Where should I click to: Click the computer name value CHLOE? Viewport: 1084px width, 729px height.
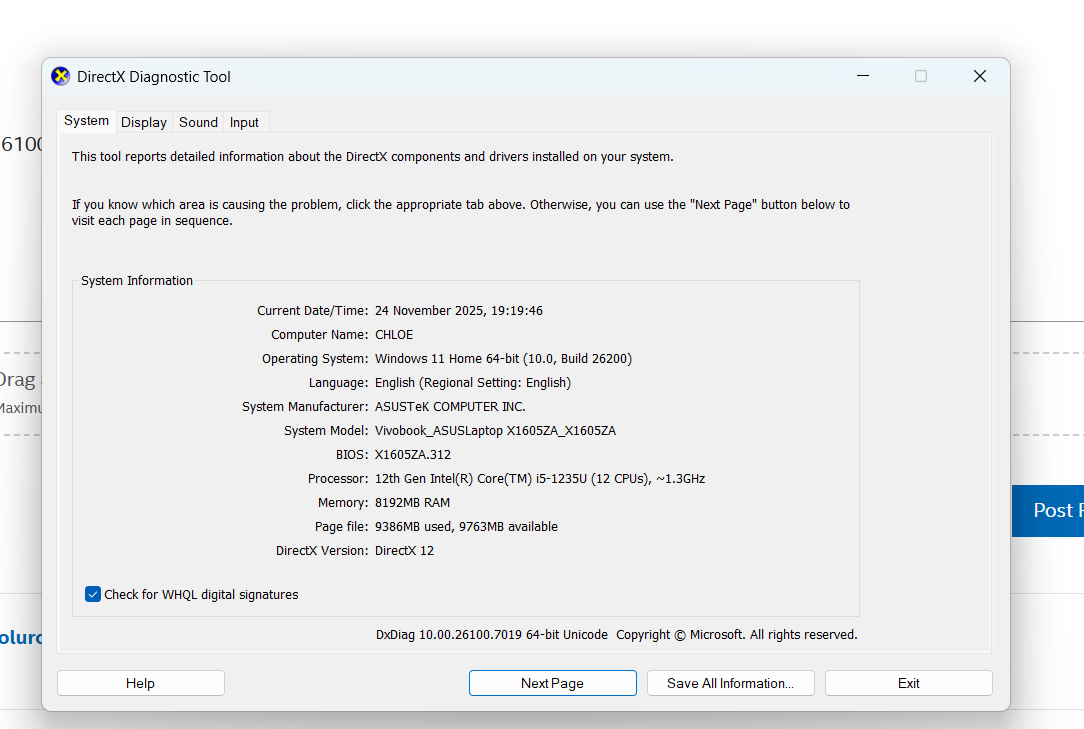tap(394, 335)
